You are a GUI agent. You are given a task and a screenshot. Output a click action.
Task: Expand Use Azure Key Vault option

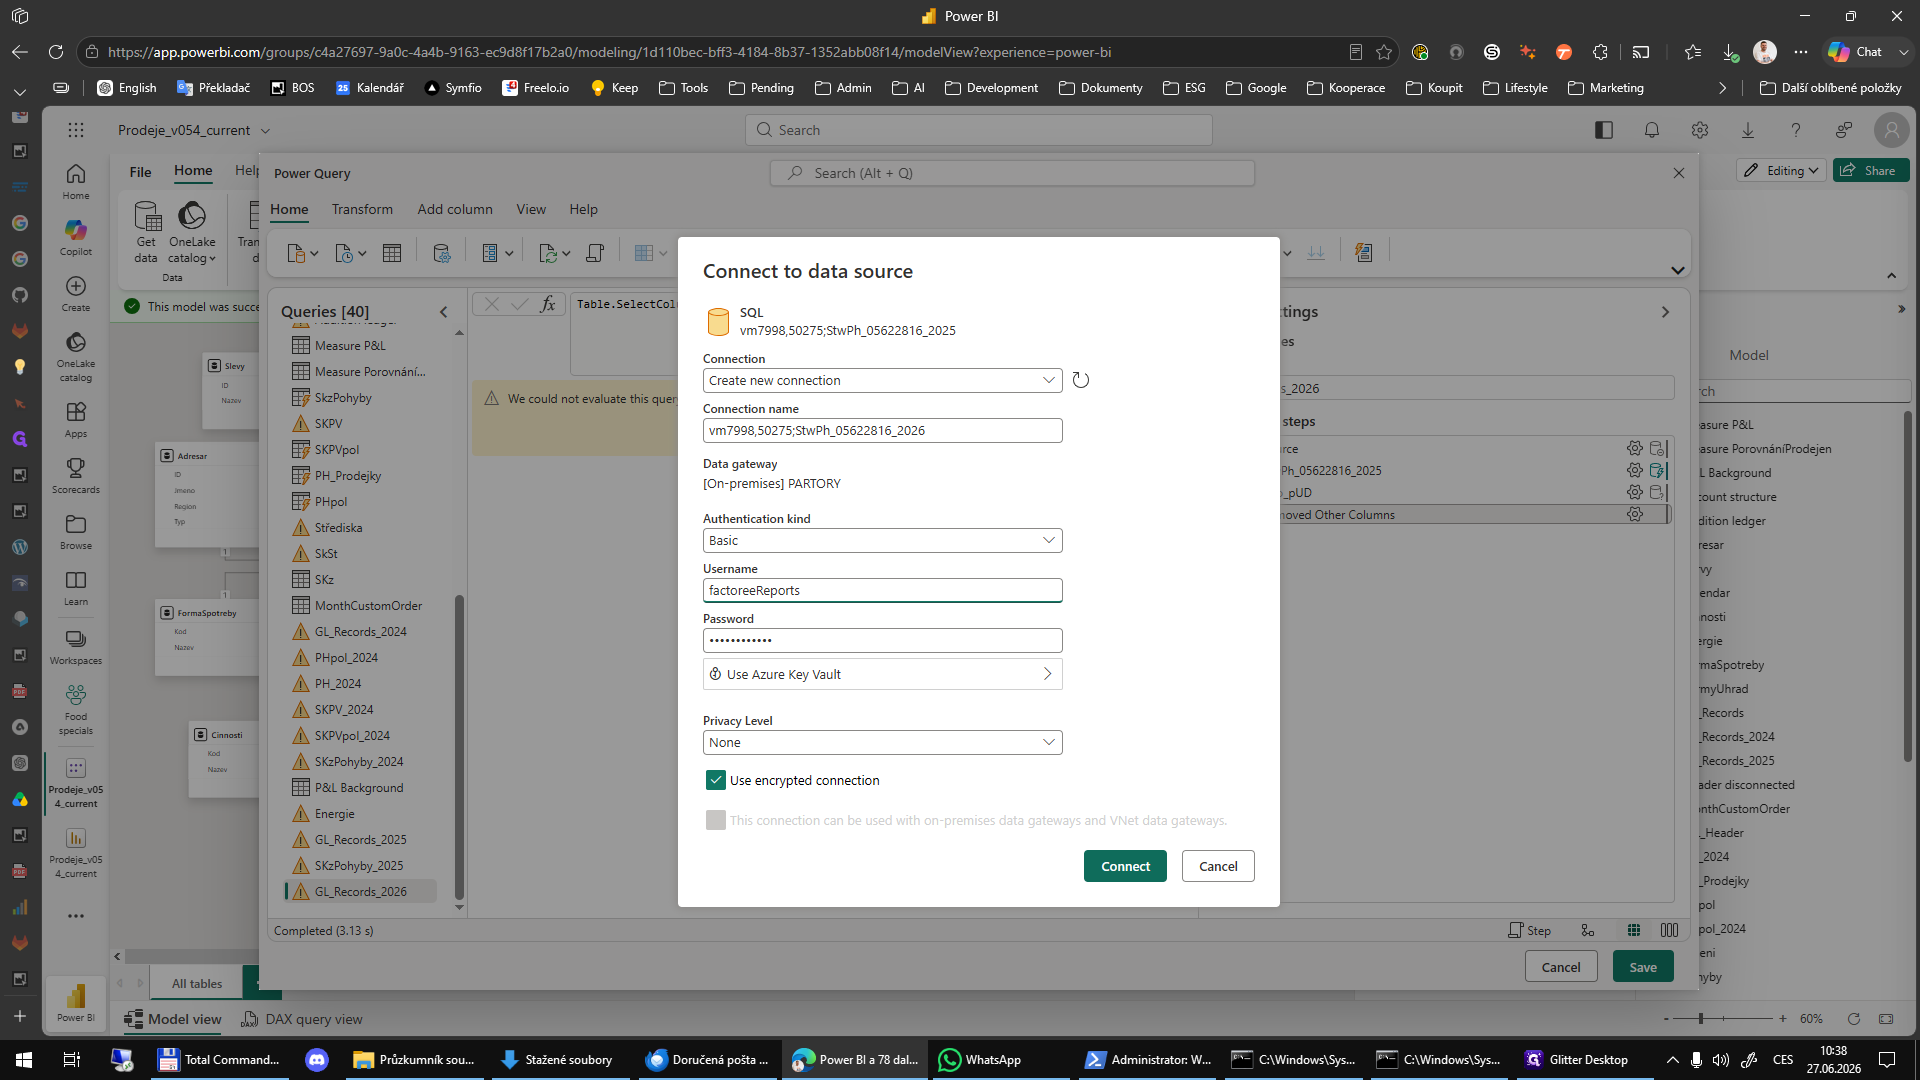[x=882, y=675]
